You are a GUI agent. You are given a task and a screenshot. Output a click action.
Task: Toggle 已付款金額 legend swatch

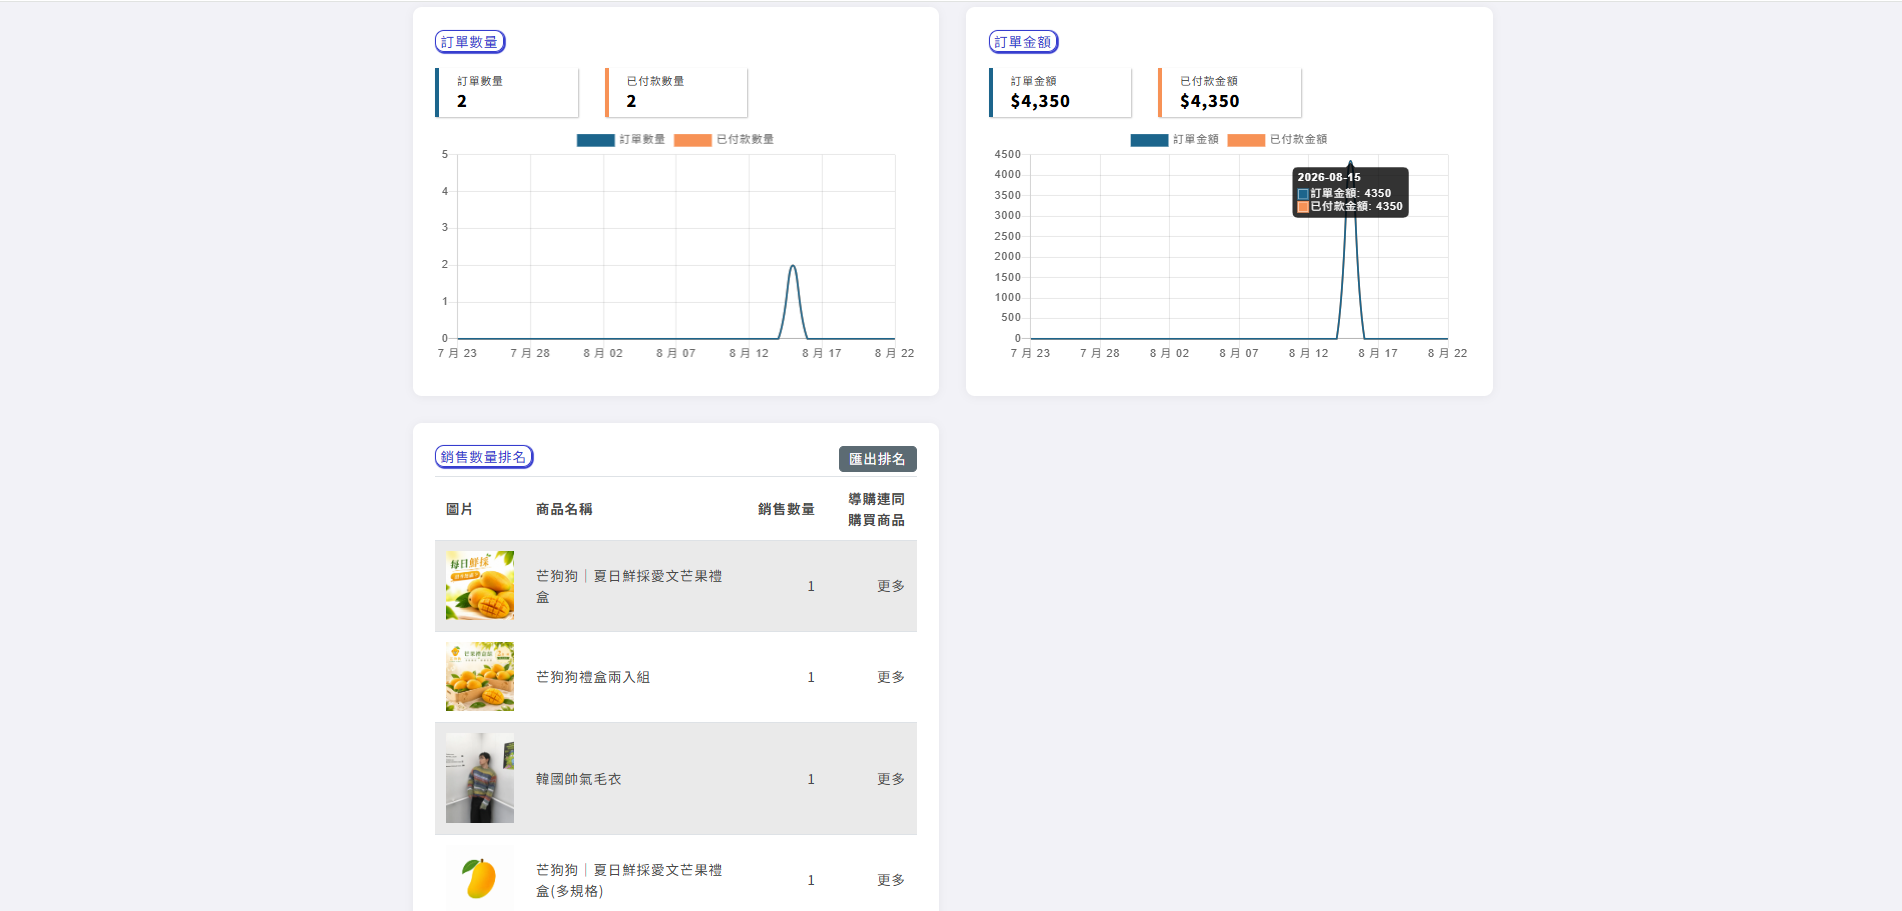tap(1246, 140)
